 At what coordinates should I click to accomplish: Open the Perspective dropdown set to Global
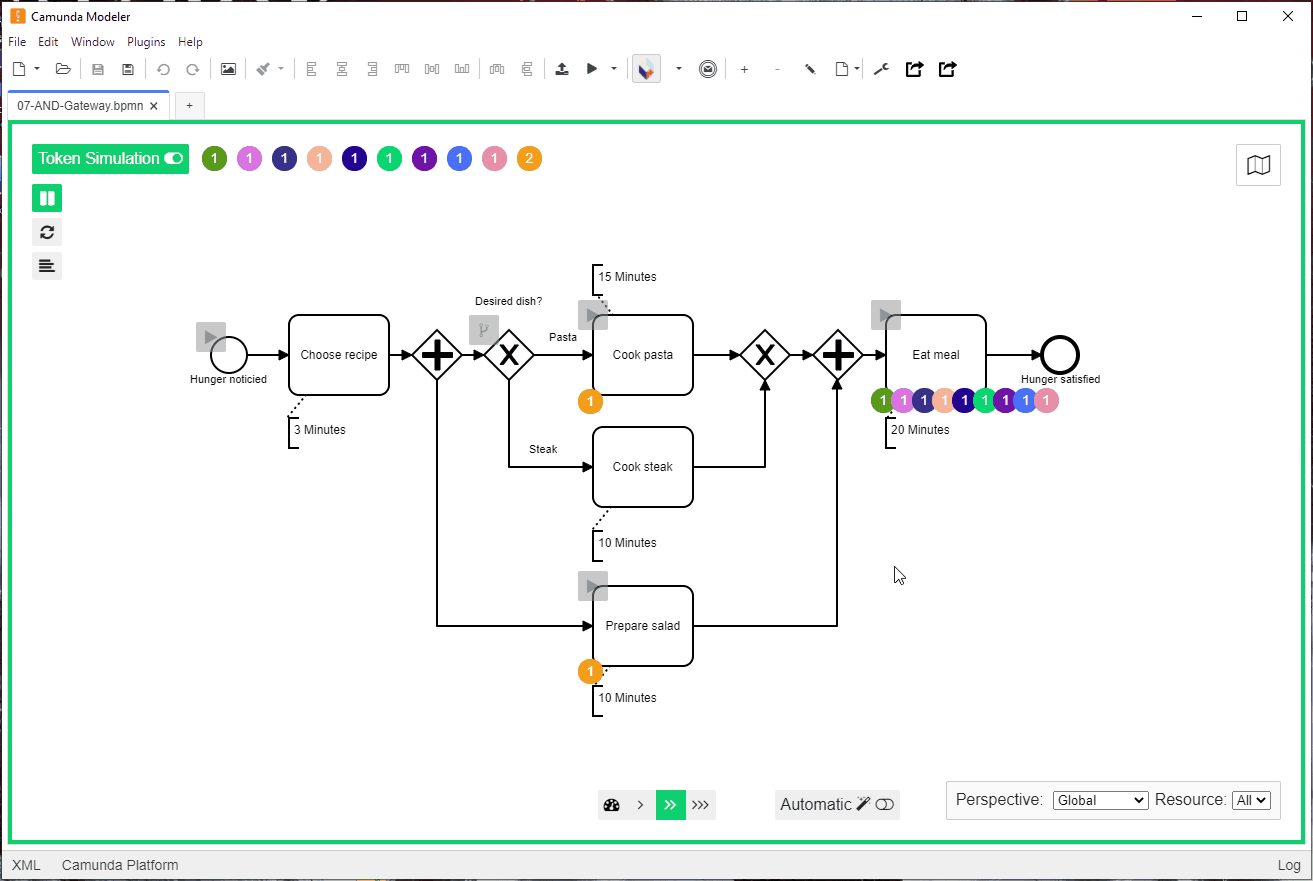point(1100,800)
